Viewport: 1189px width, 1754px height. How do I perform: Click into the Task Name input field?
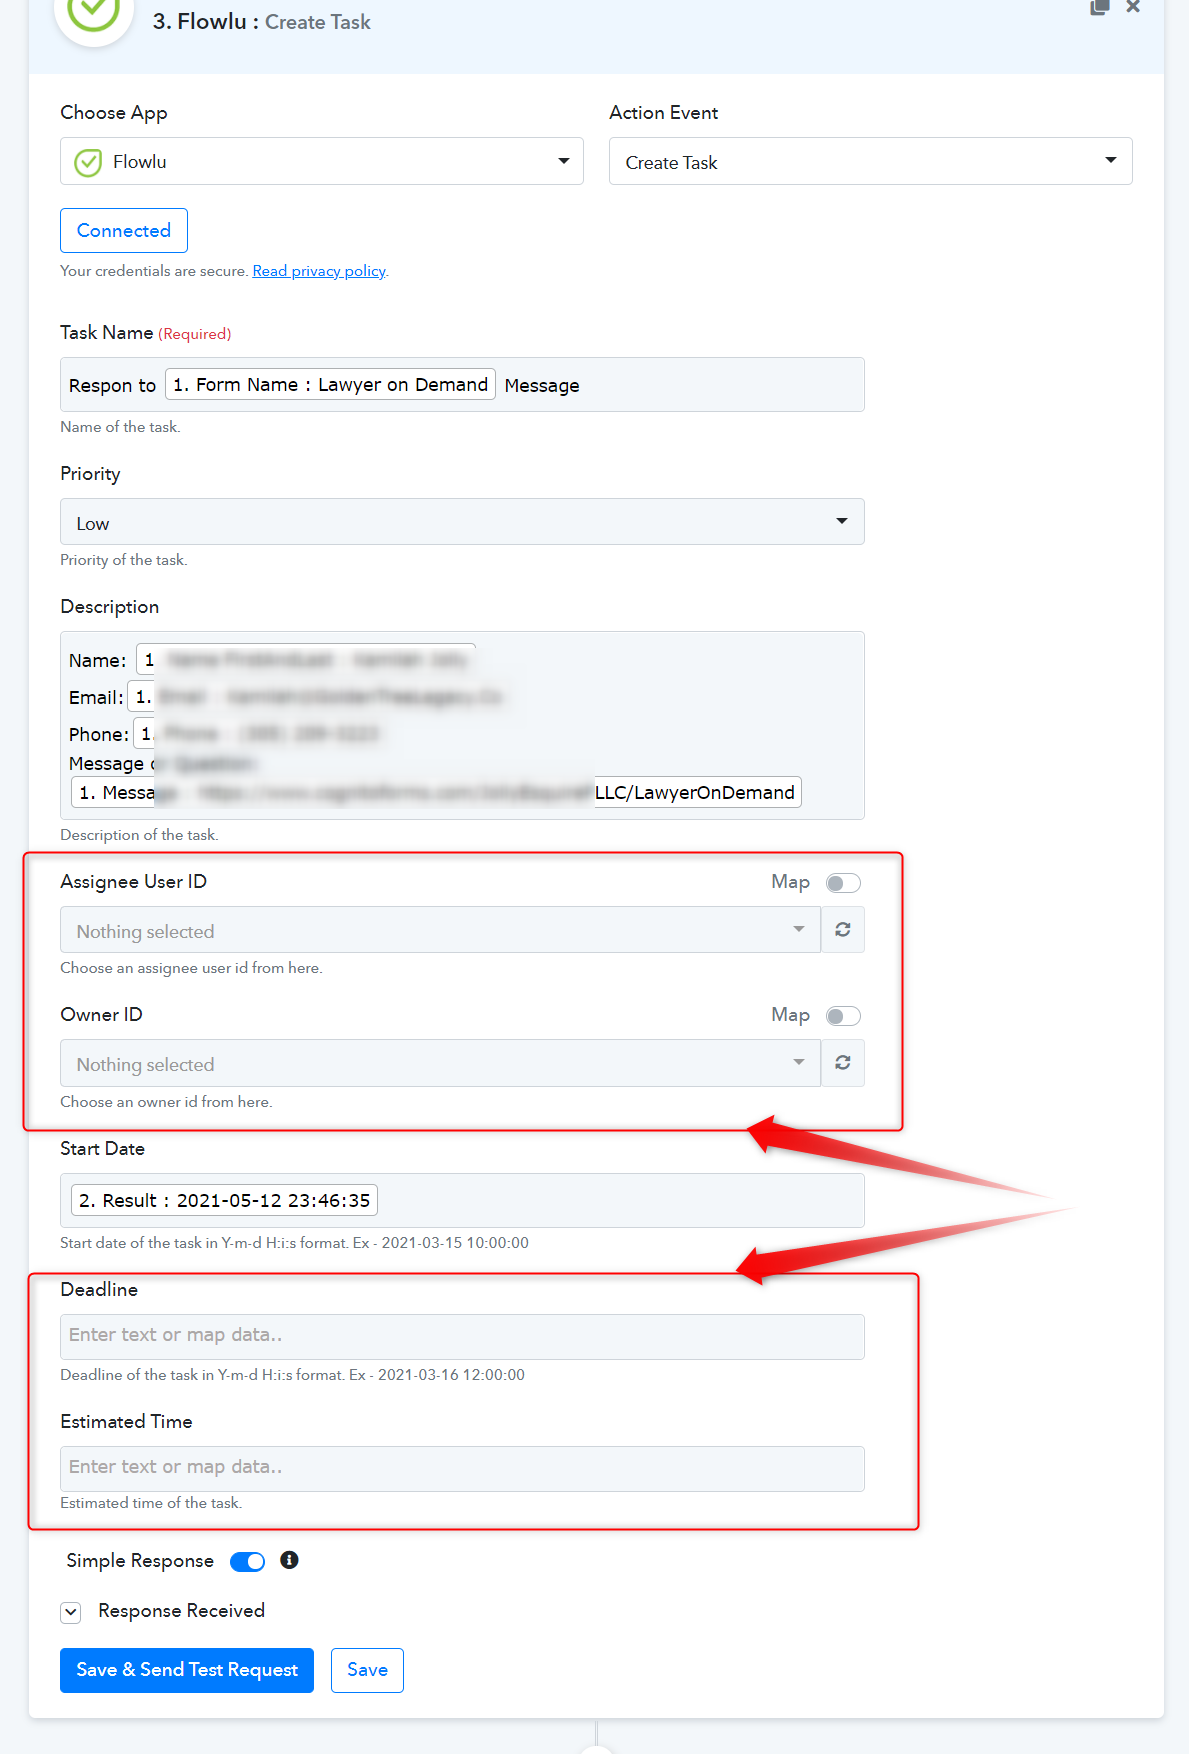coord(462,385)
